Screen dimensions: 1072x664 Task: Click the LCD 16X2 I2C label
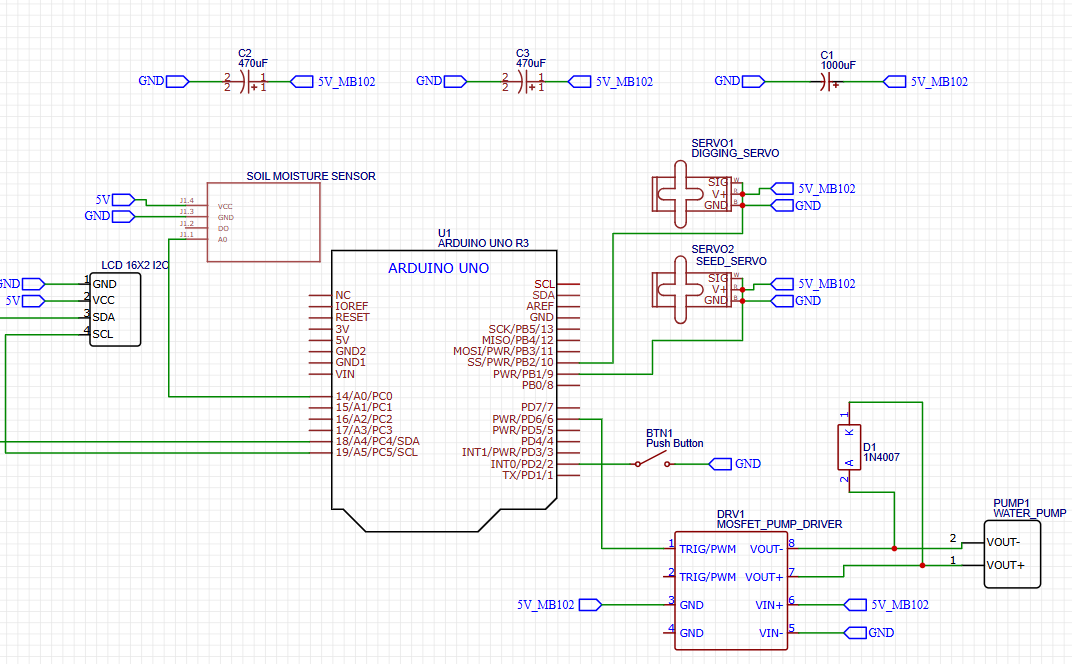coord(135,265)
